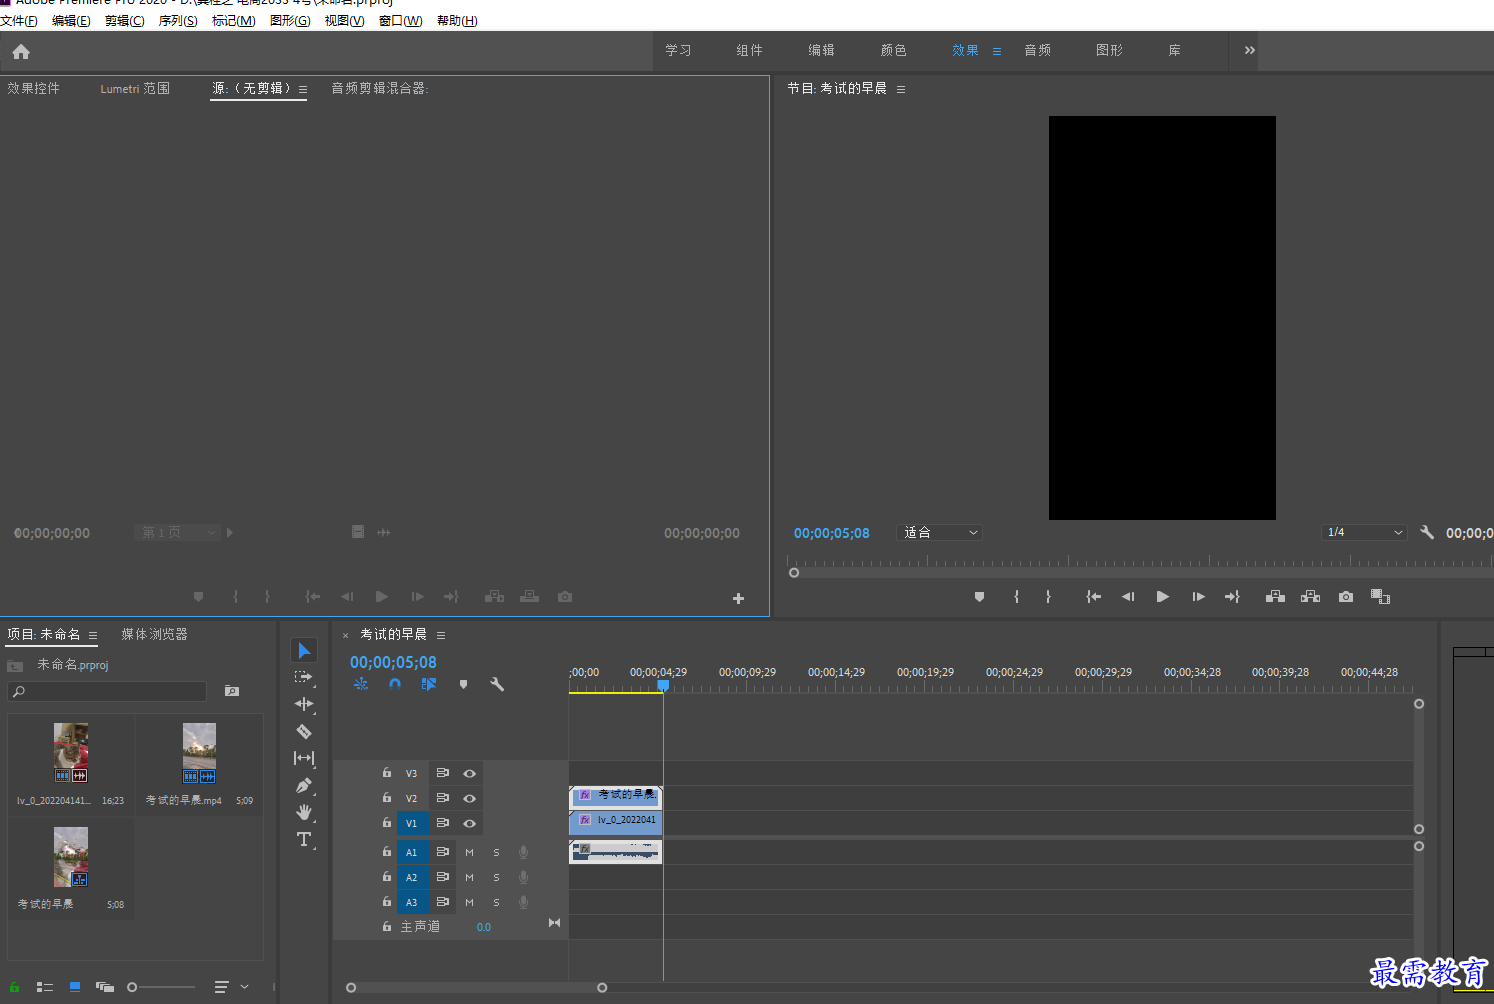Screen dimensions: 1494x1004
Task: Mute track A1
Action: 469,852
